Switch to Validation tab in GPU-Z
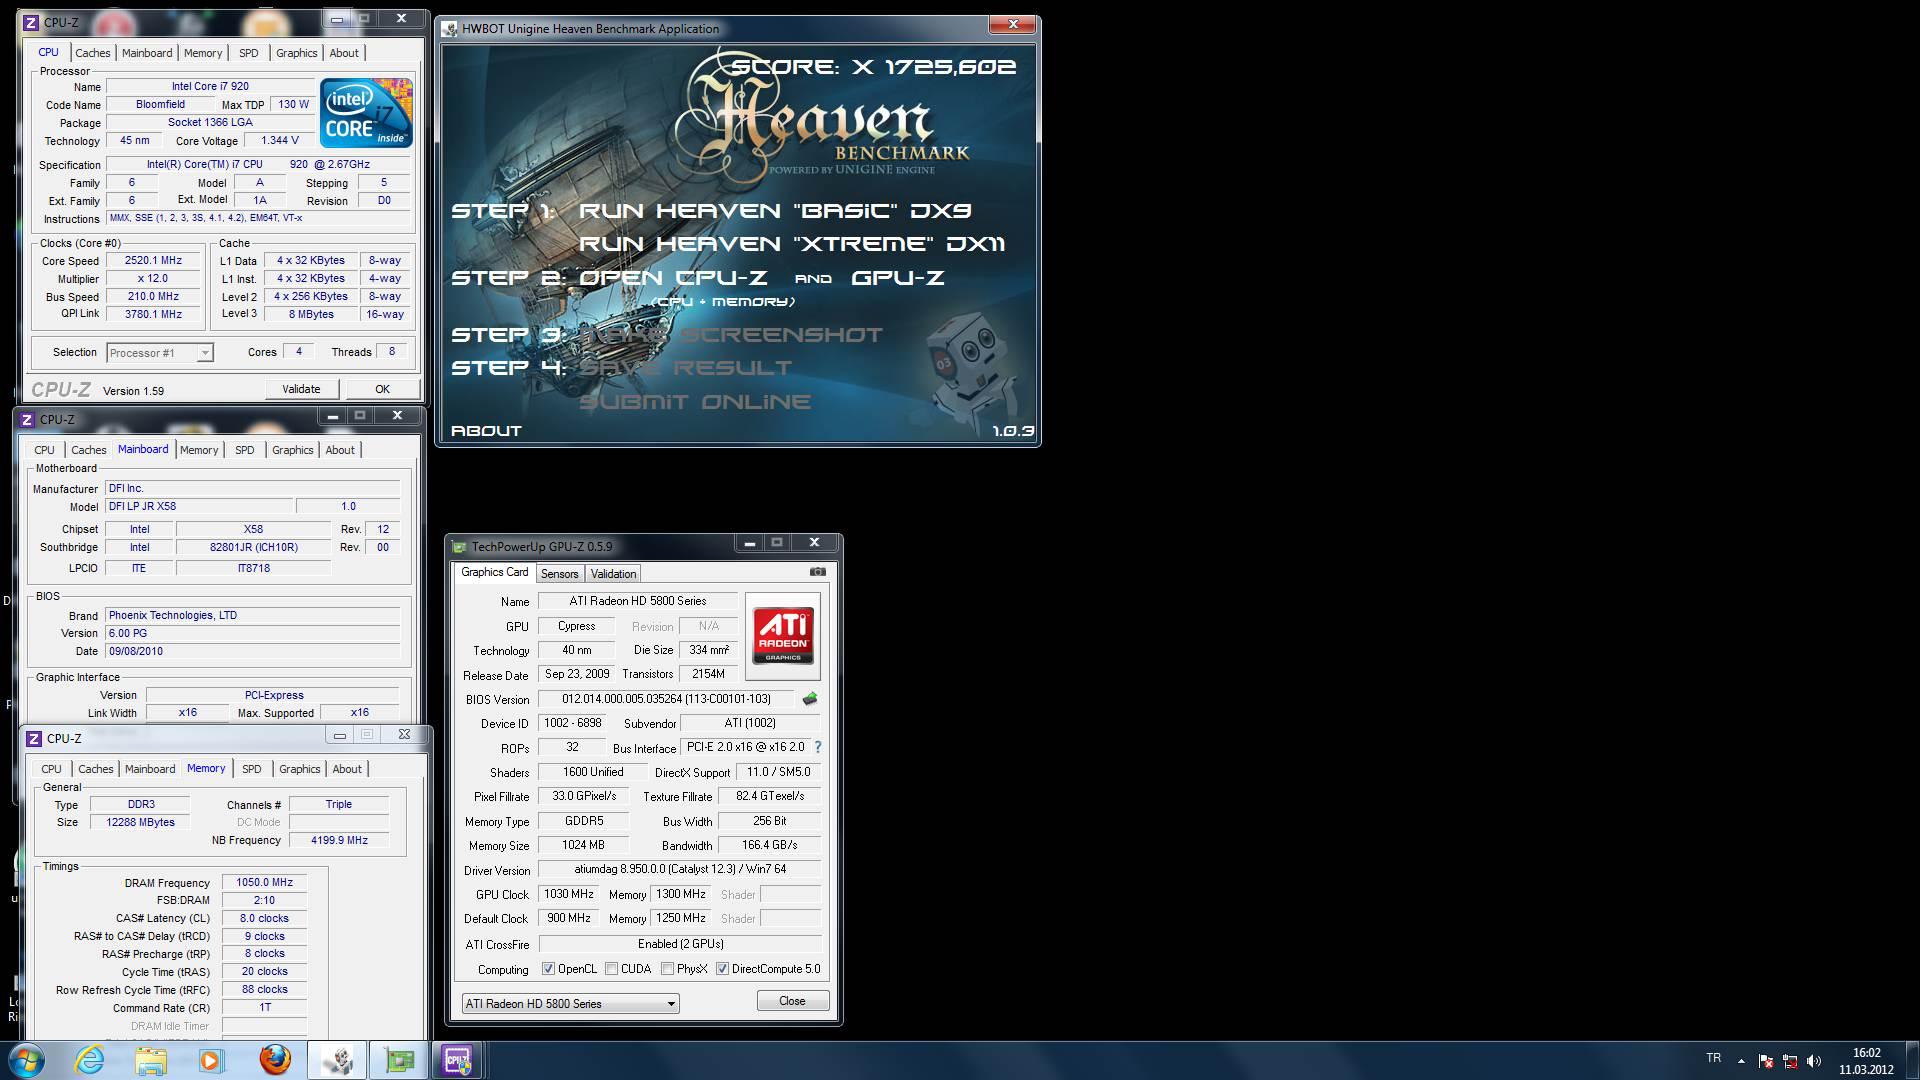This screenshot has height=1080, width=1920. click(613, 574)
